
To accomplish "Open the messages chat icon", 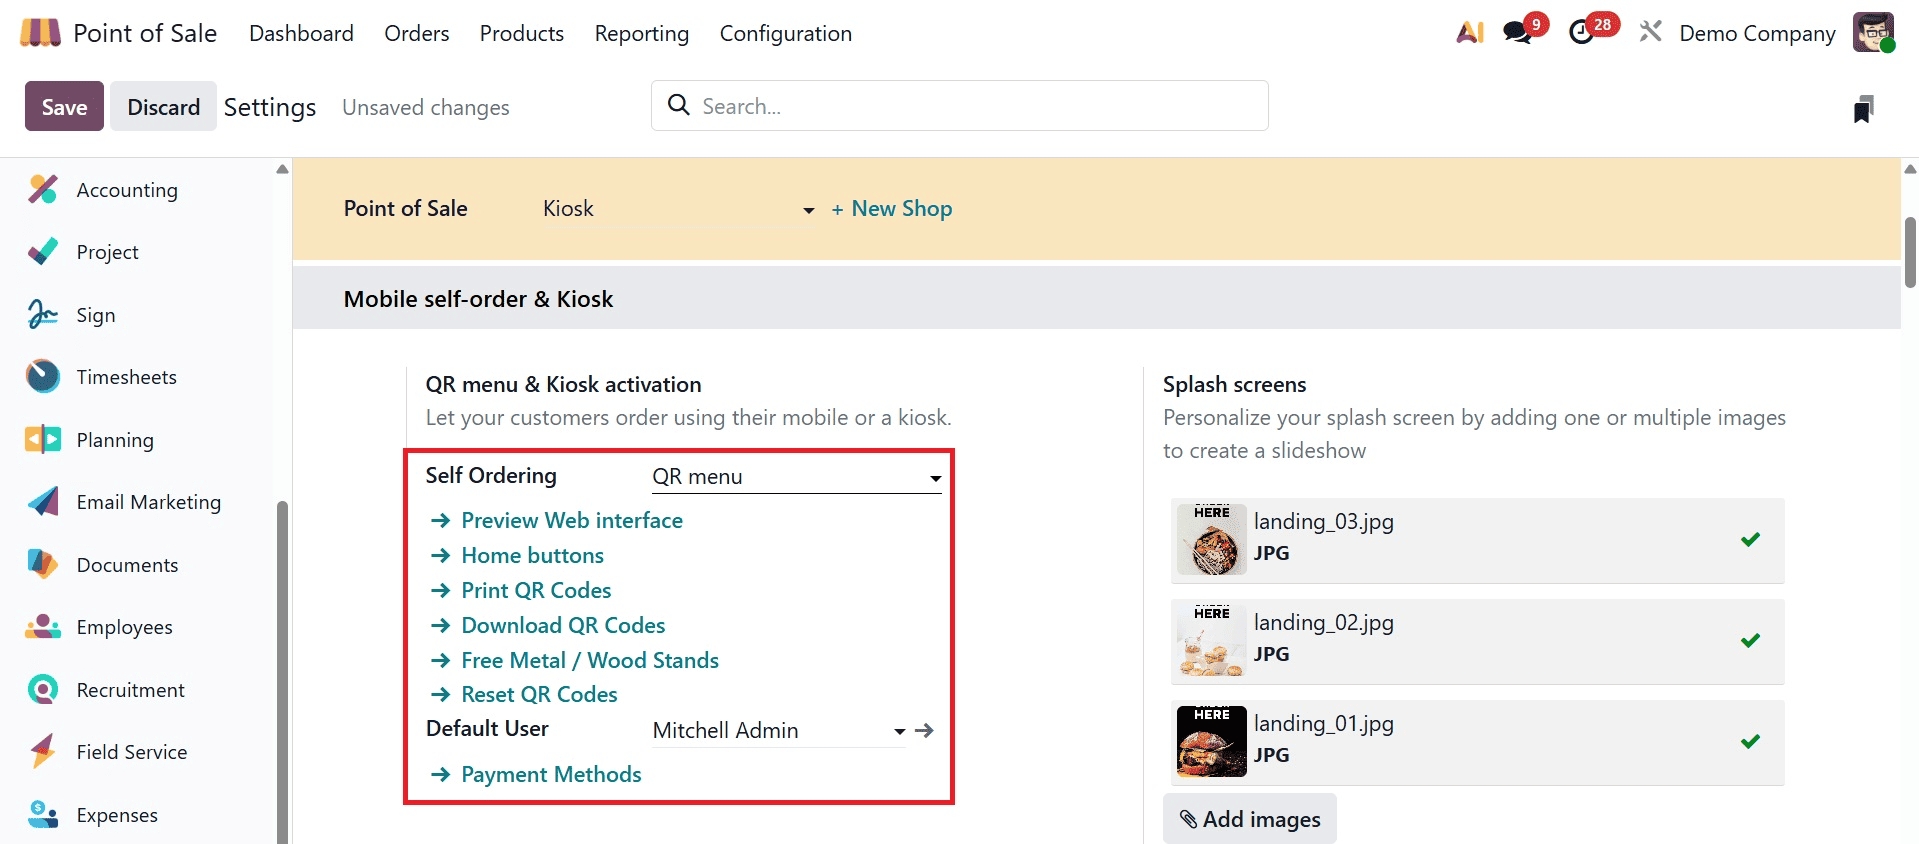I will (x=1518, y=32).
